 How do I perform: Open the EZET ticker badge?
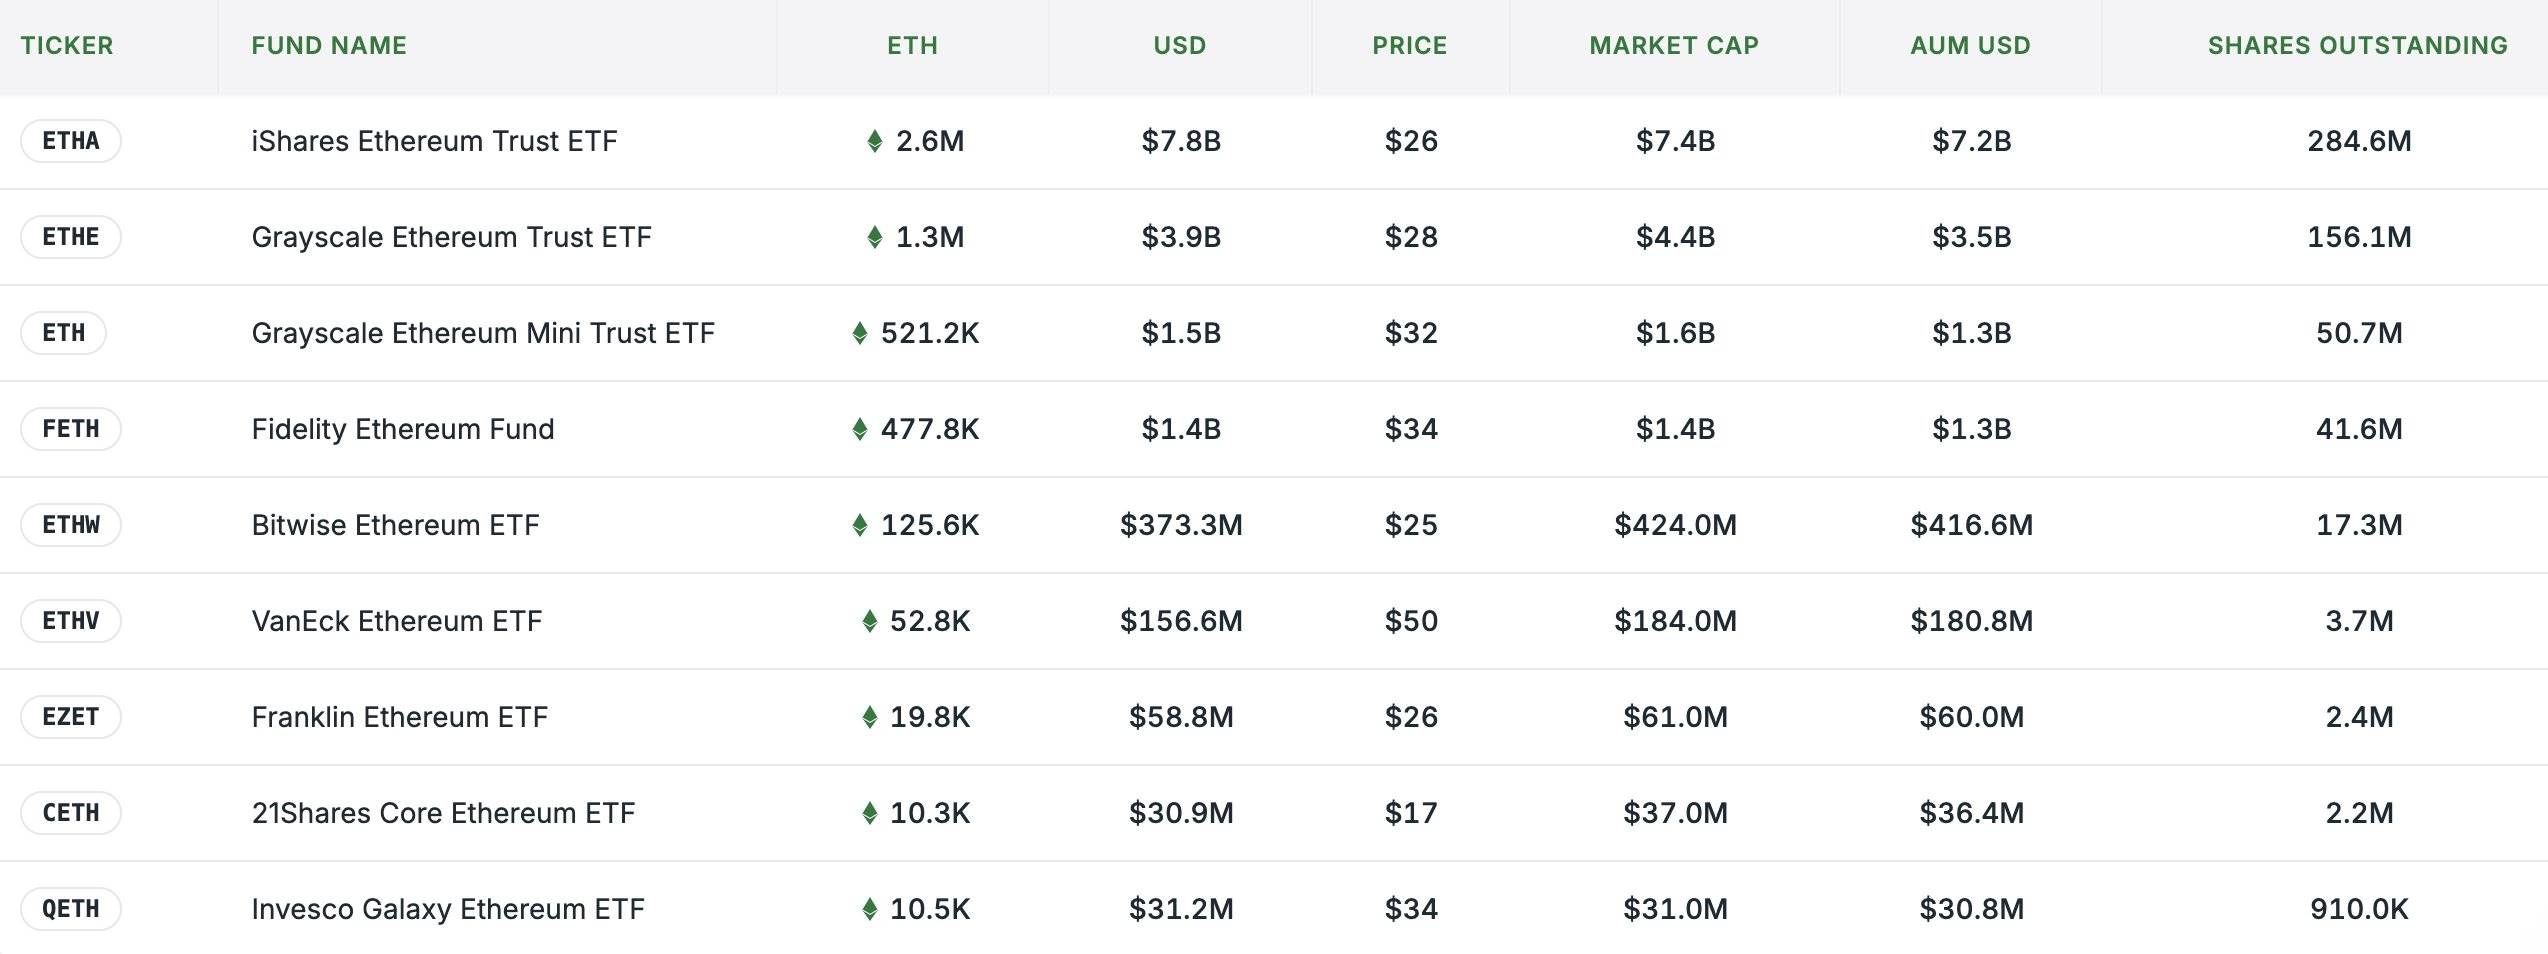coord(71,717)
